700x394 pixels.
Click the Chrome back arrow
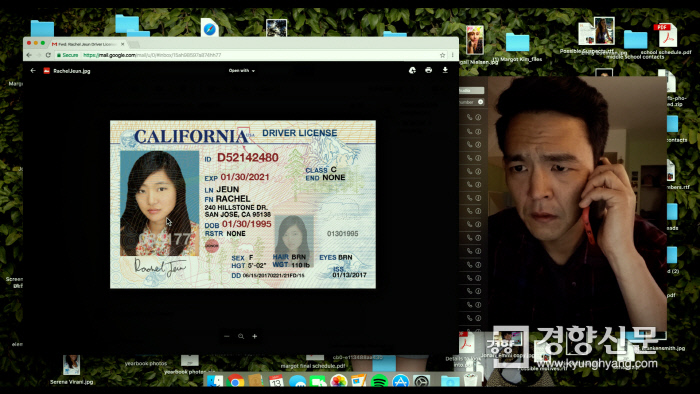pos(29,55)
